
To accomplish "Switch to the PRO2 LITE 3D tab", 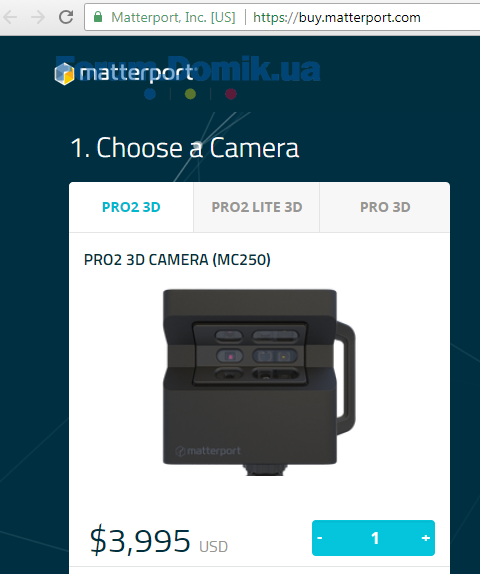I will 257,207.
